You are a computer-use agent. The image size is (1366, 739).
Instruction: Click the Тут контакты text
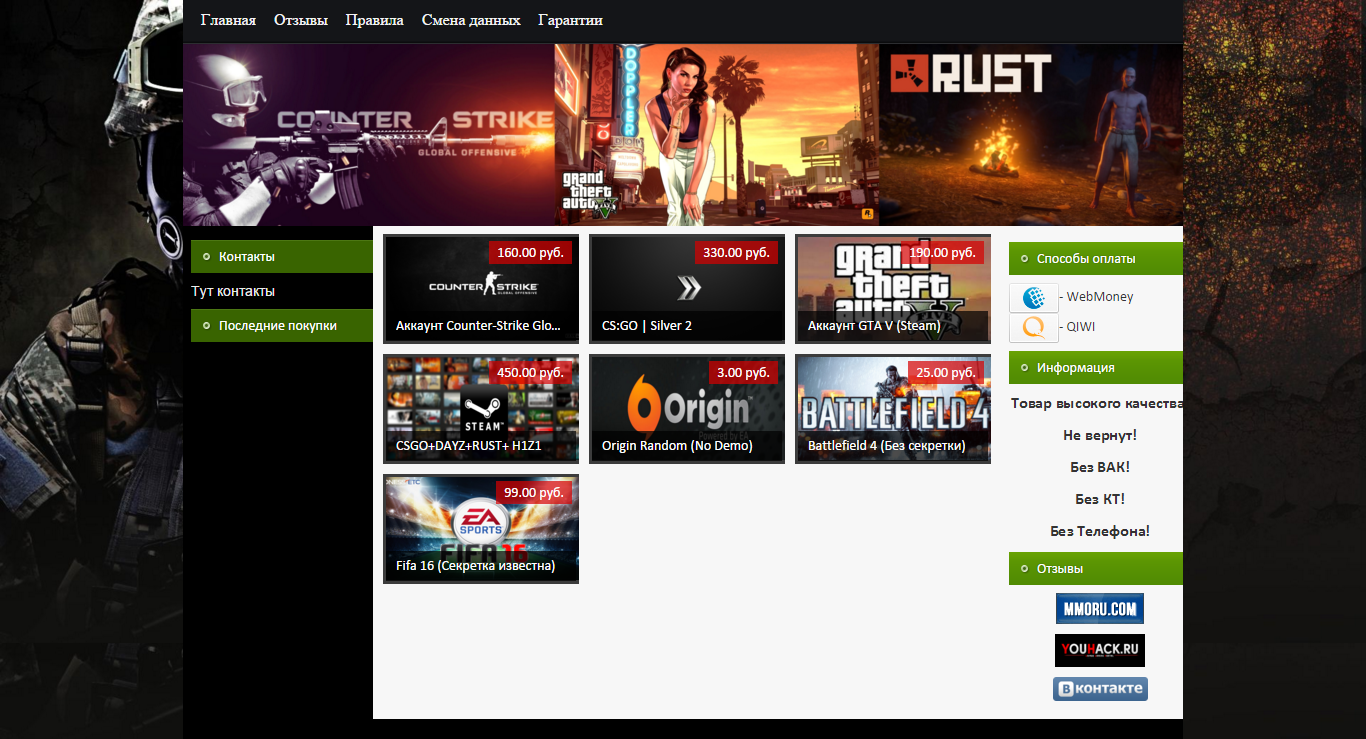coord(233,292)
